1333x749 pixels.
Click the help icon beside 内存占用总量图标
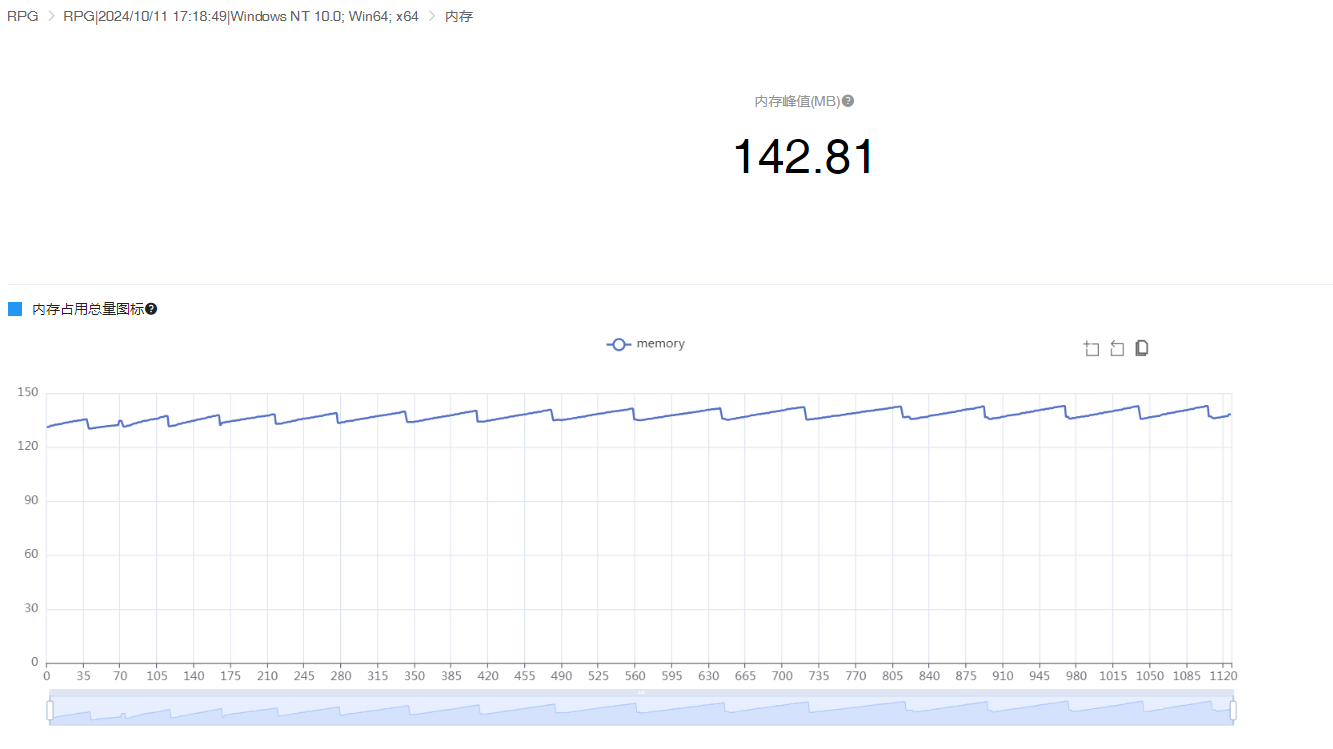pyautogui.click(x=151, y=310)
